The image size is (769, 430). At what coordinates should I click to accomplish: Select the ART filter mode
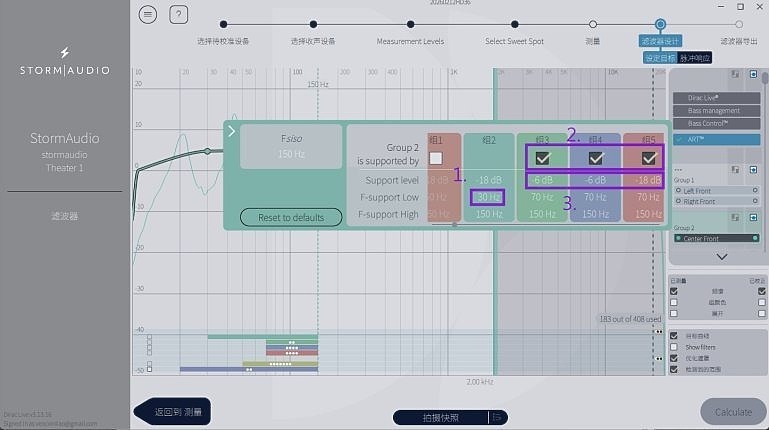[x=717, y=139]
